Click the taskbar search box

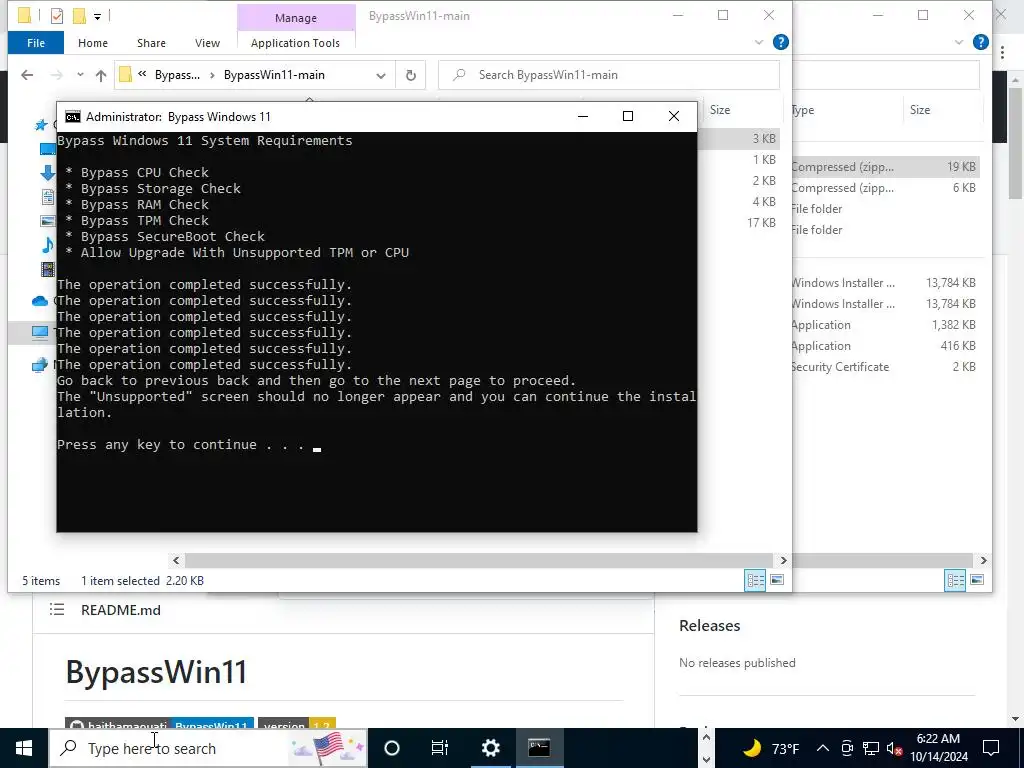click(x=209, y=748)
